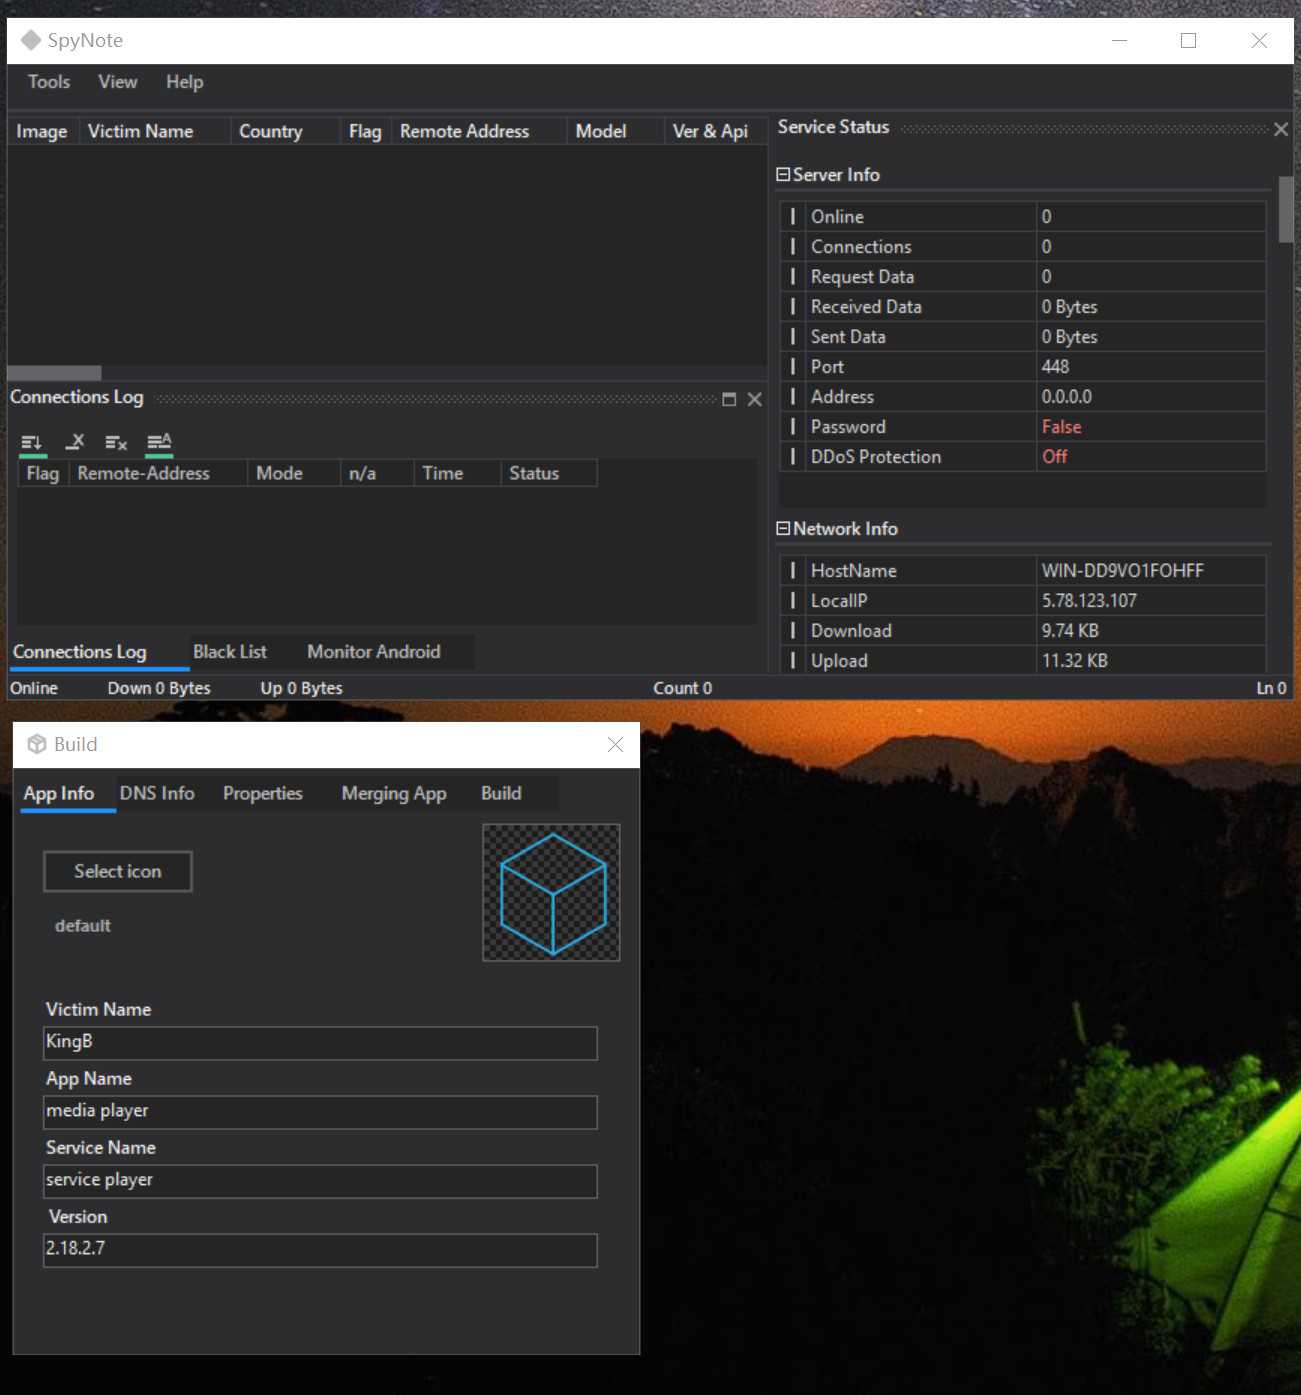
Task: Open the View menu
Action: point(117,82)
